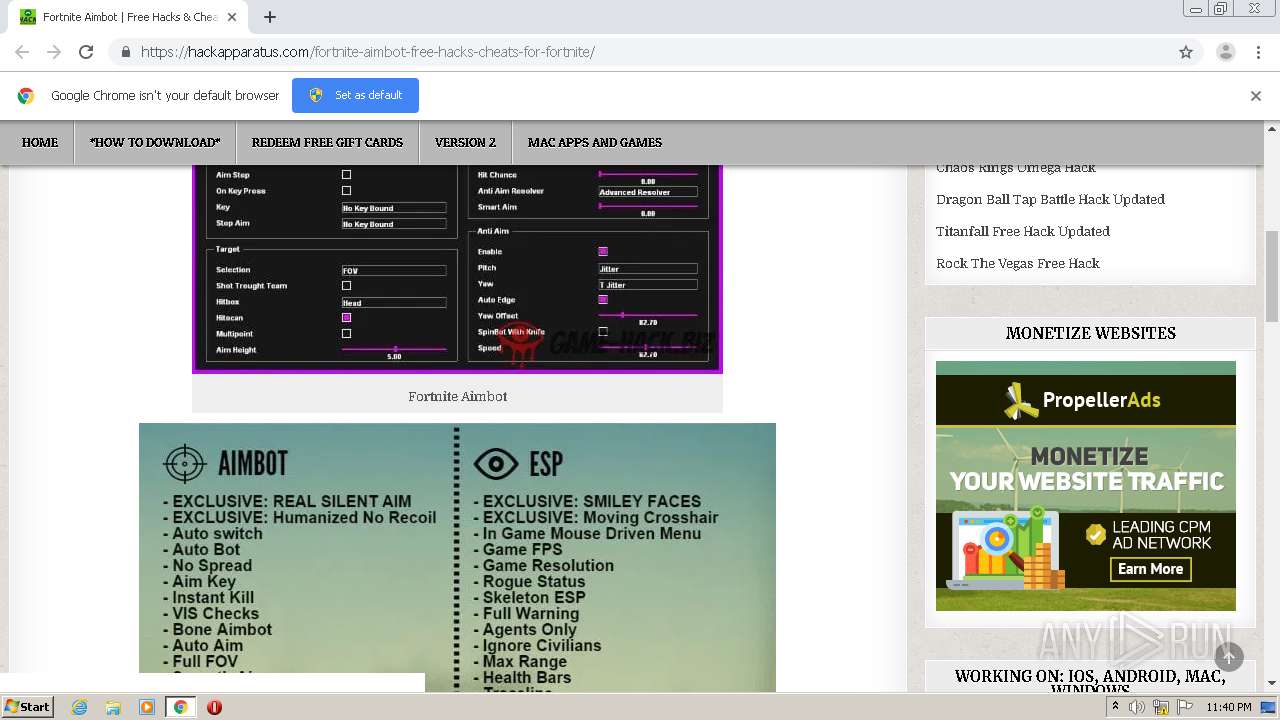Open Titanfall Free Hack Updated link
The width and height of the screenshot is (1280, 720).
pos(1023,231)
